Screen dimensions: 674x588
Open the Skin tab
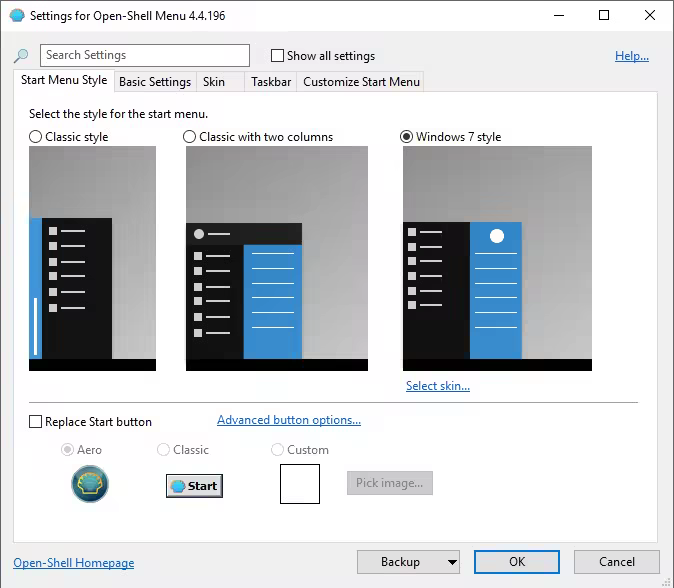(221, 82)
